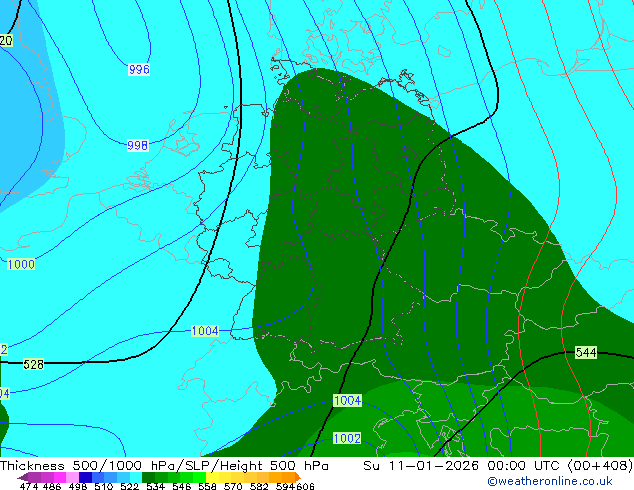
Task: Click the 996 isobar pressure label
Action: point(139,70)
